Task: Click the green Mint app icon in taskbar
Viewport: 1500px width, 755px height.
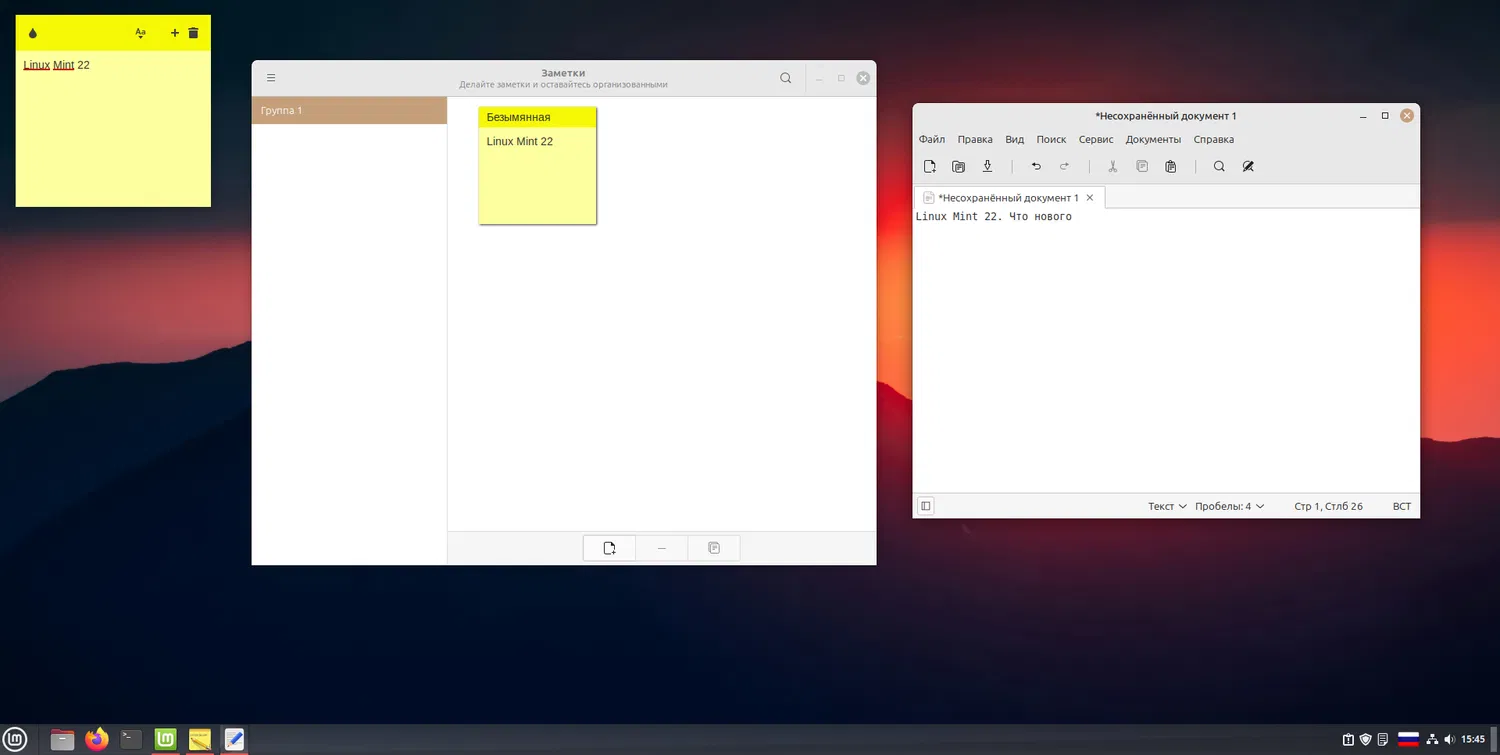Action: 166,740
